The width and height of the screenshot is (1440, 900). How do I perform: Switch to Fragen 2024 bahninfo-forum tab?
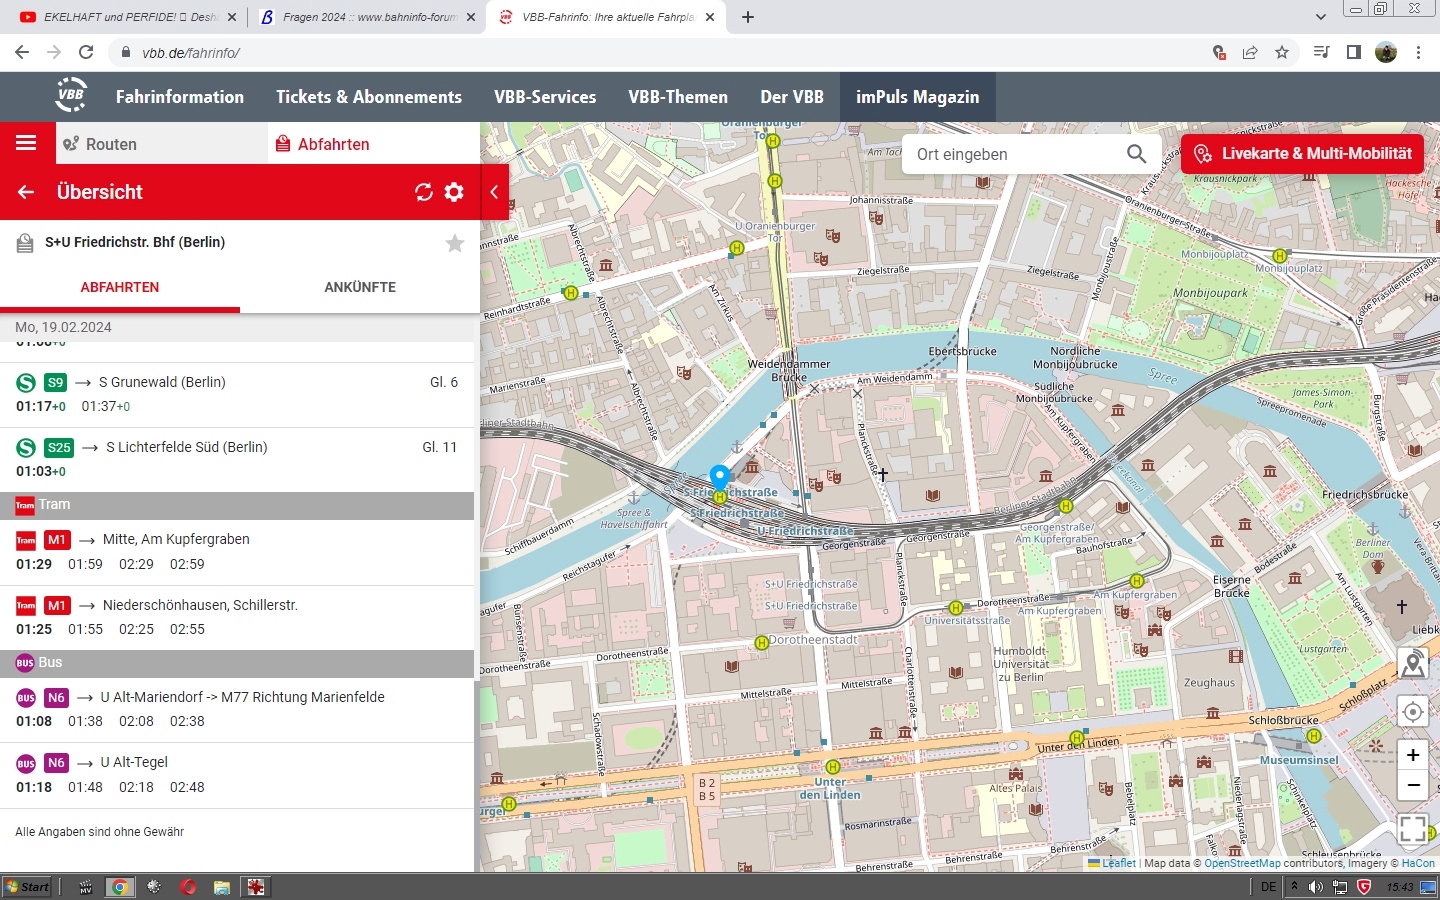(366, 17)
